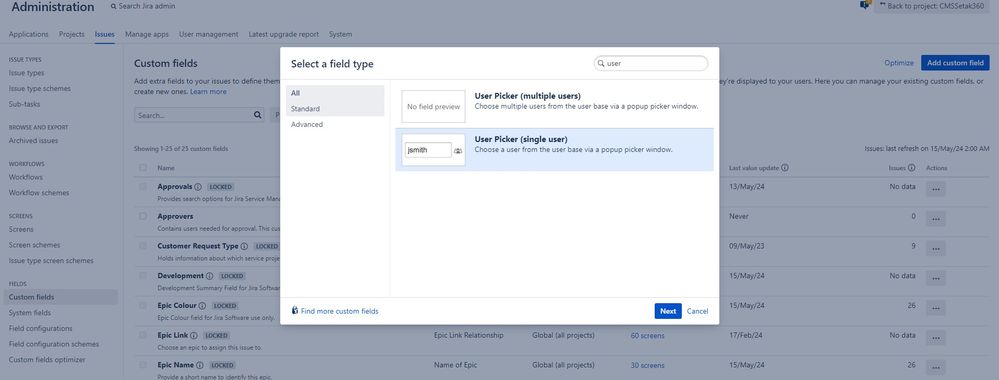This screenshot has width=999, height=380.
Task: Click the info icon next to Approvals
Action: pyautogui.click(x=198, y=187)
